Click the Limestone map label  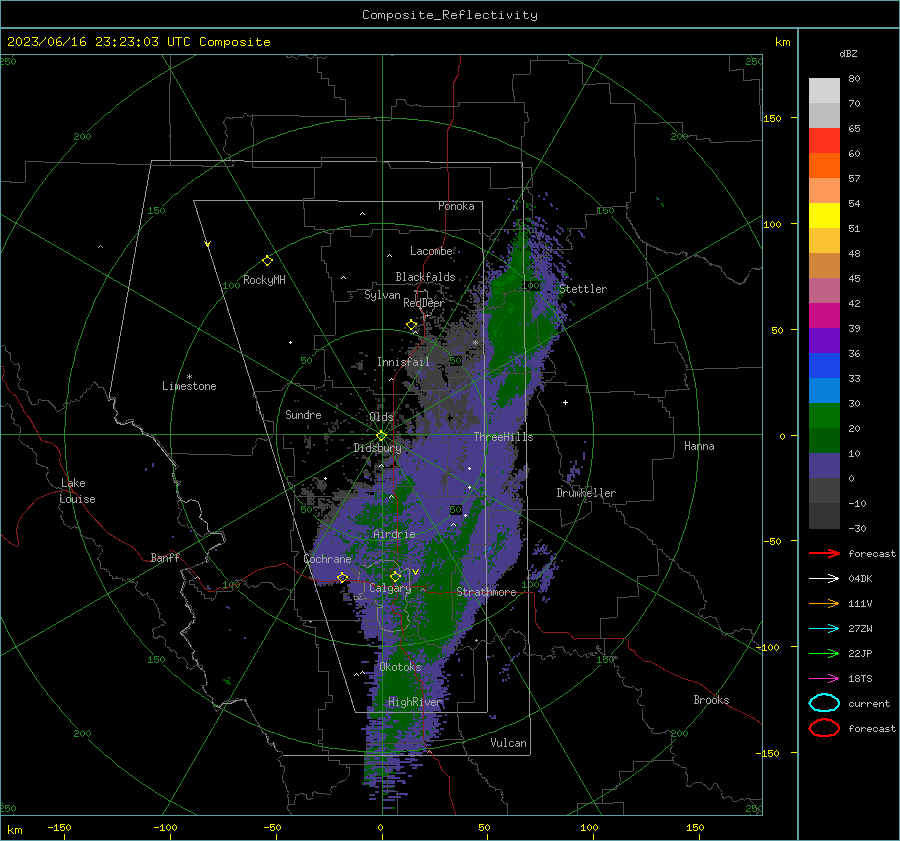coord(189,386)
